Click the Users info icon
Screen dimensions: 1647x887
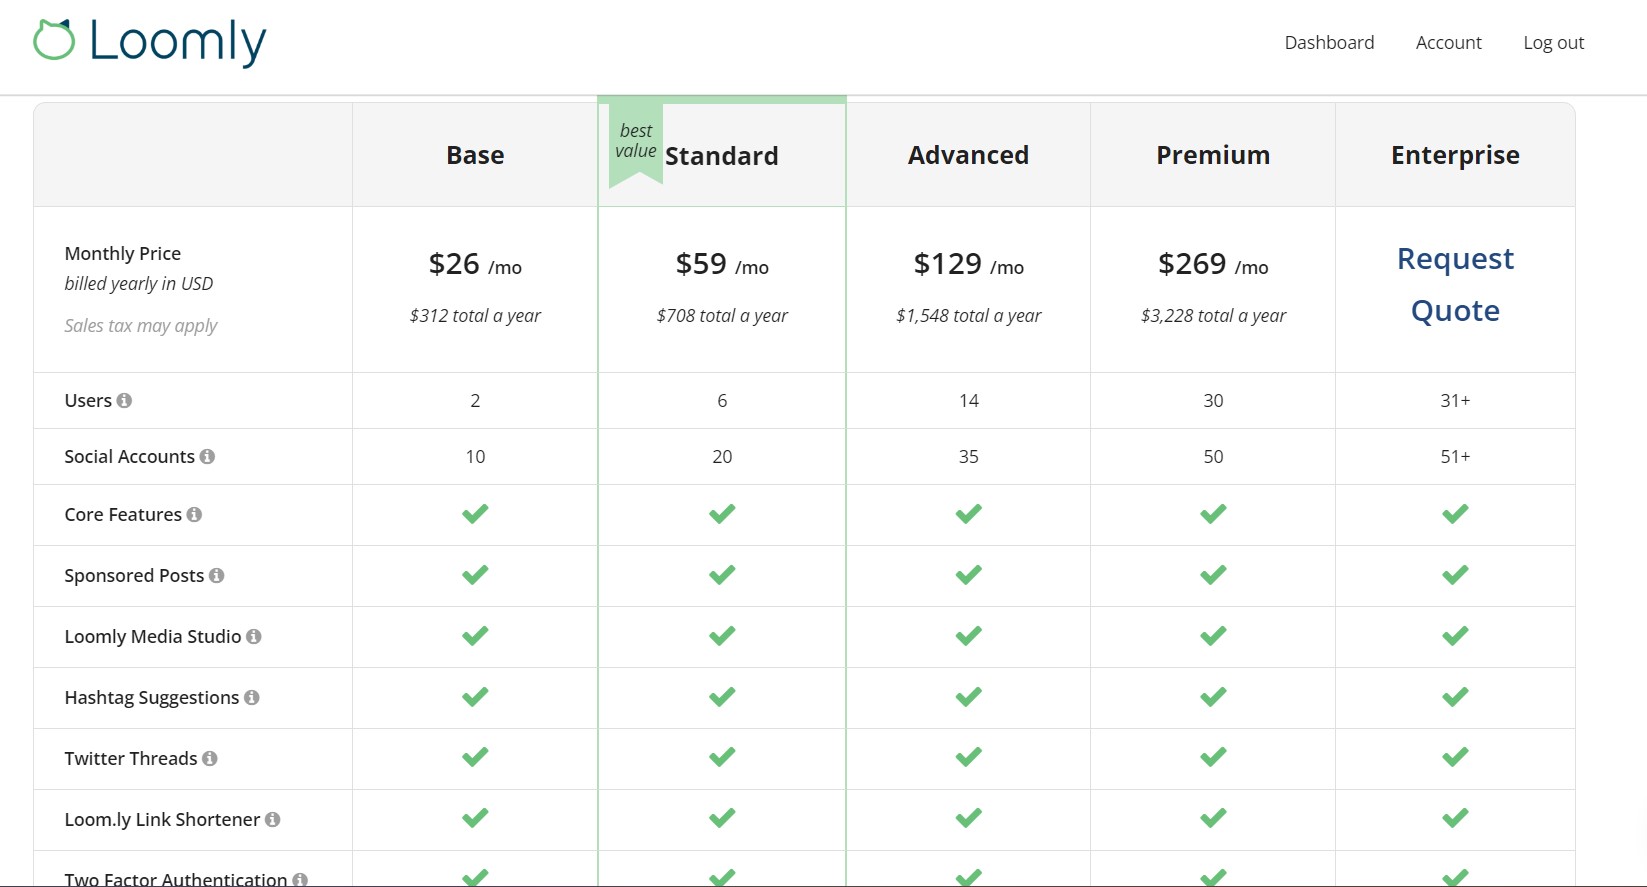tap(124, 400)
